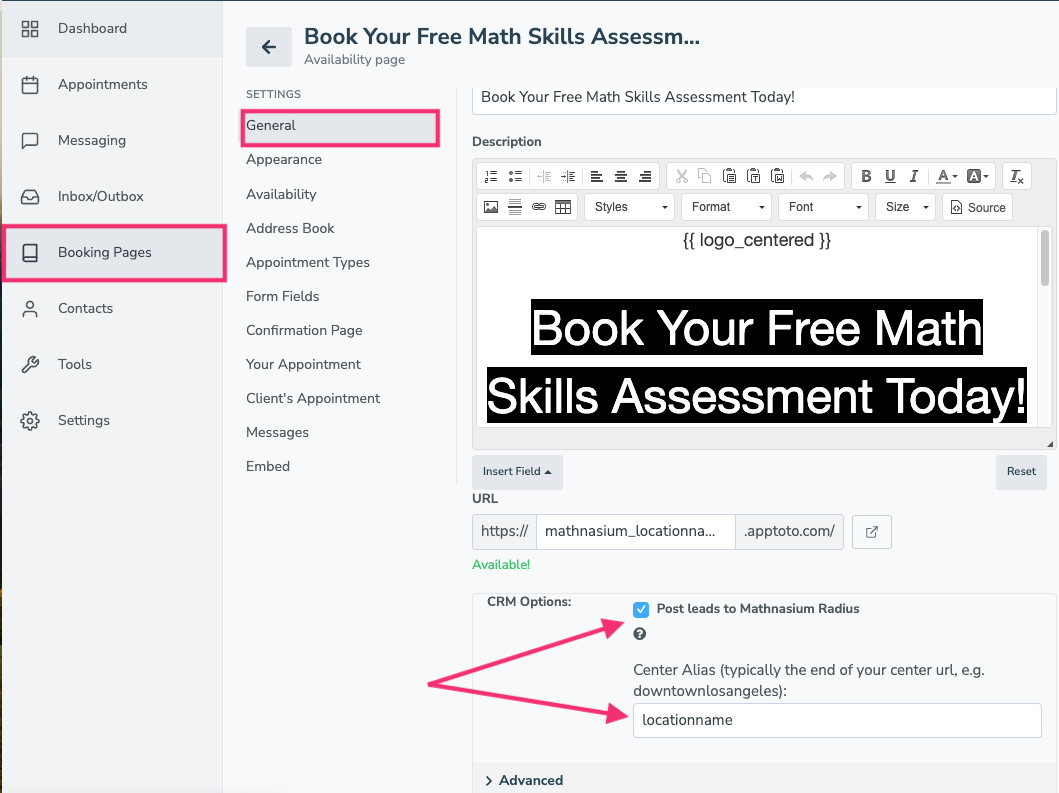The height and width of the screenshot is (793, 1059).
Task: Open Your Appointment settings
Action: click(x=303, y=364)
